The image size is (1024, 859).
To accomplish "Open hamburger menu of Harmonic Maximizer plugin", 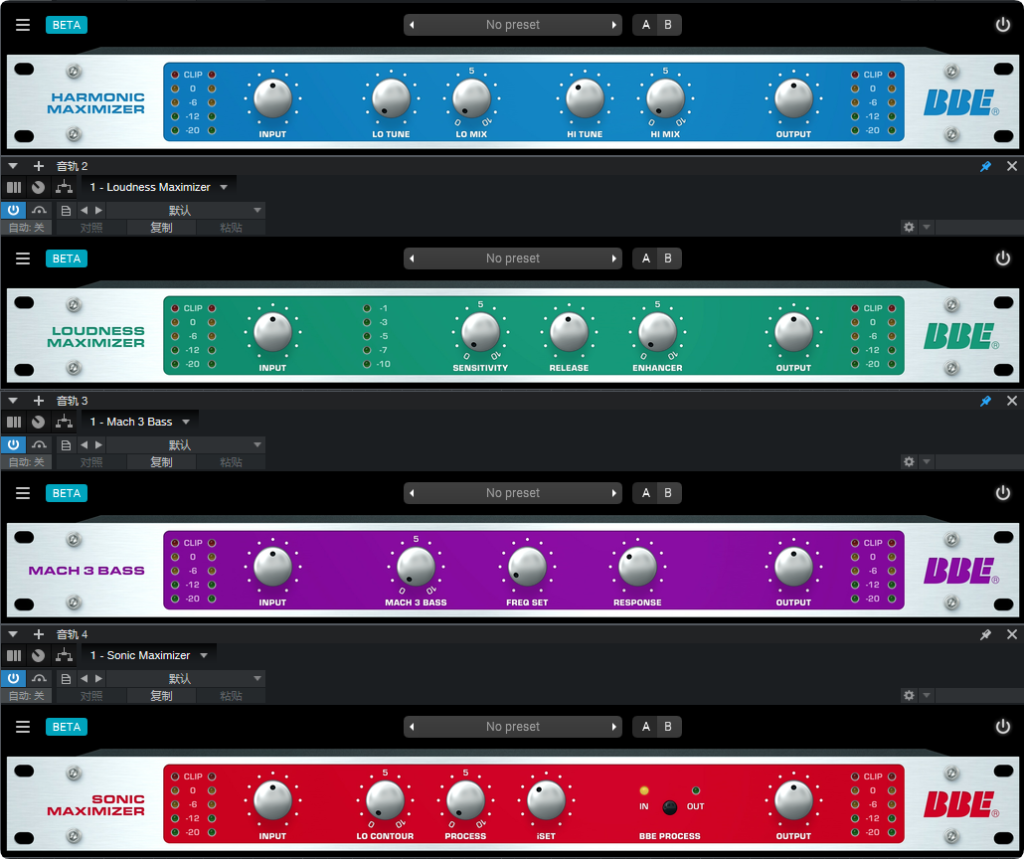I will tap(23, 25).
